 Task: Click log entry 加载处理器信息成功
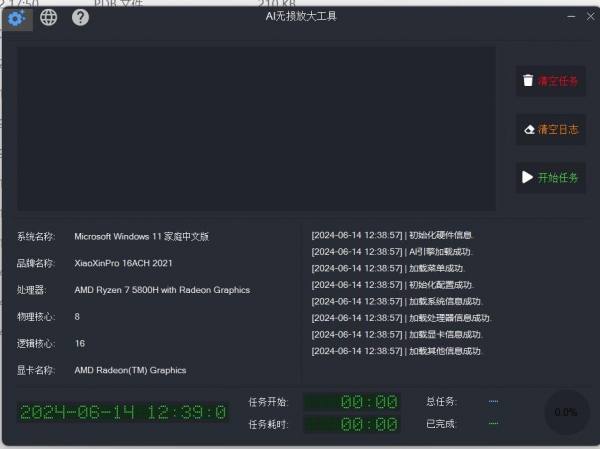[x=401, y=318]
